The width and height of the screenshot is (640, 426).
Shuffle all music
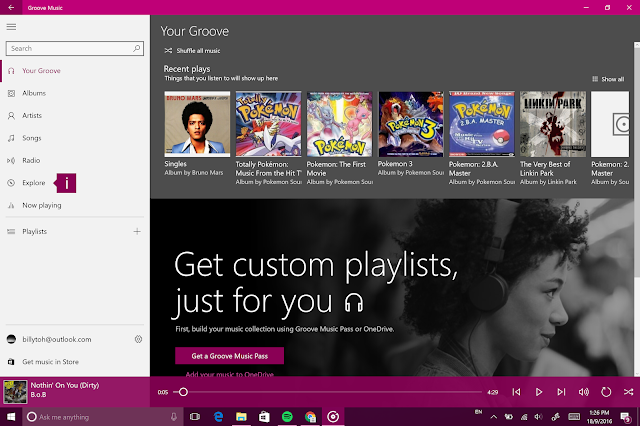click(192, 51)
